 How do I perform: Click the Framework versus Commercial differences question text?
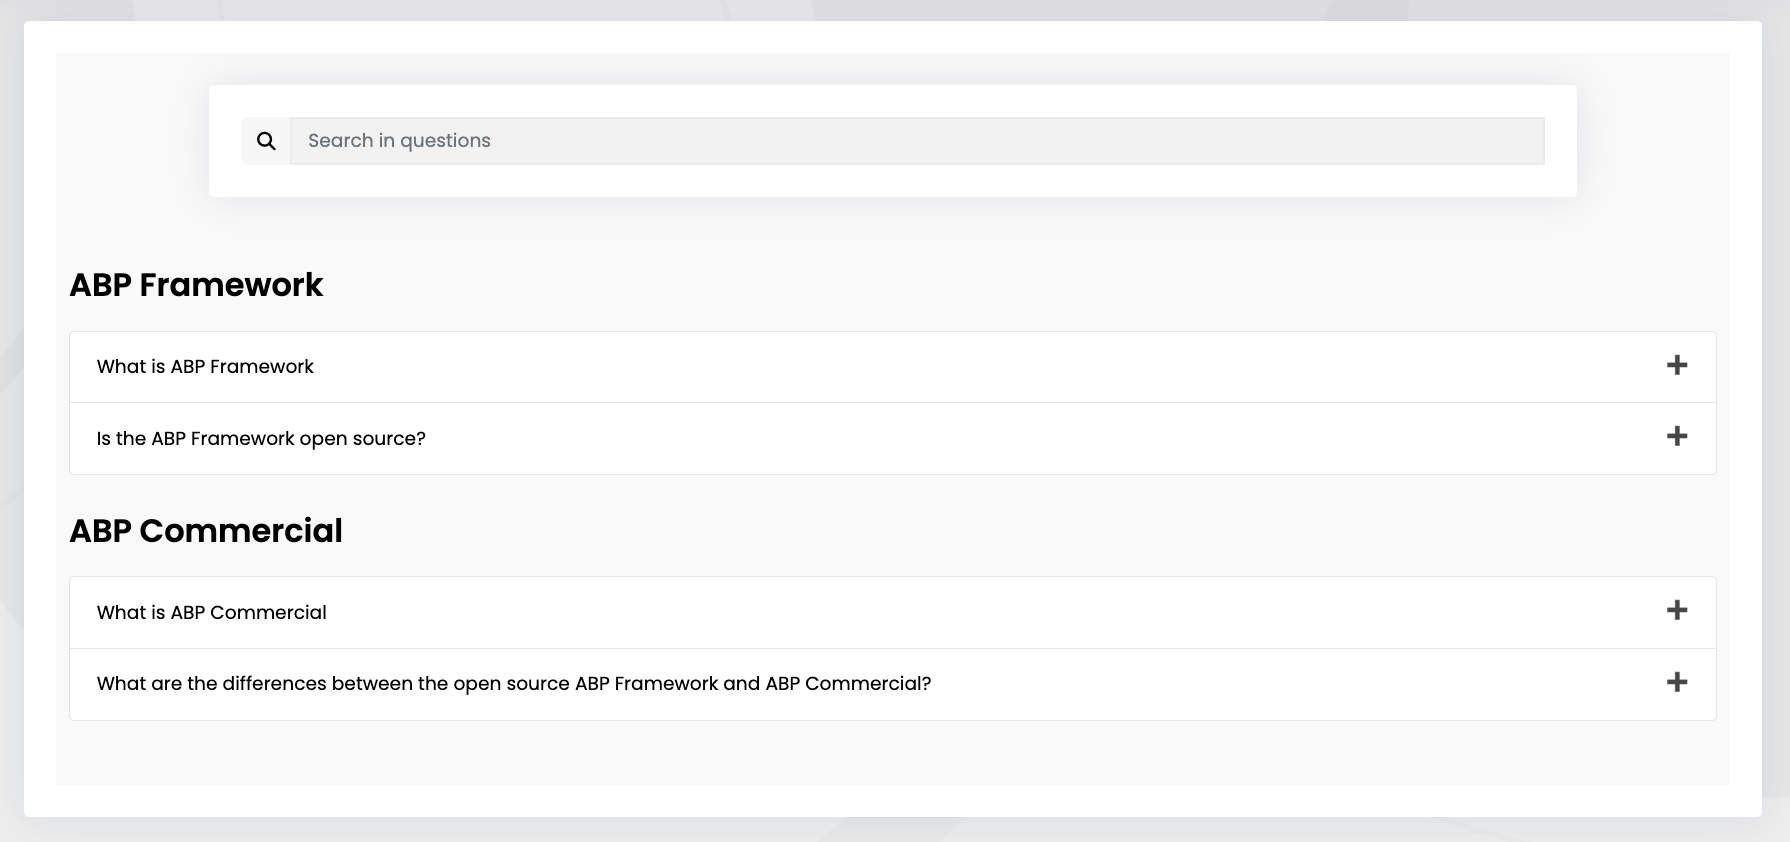(513, 683)
